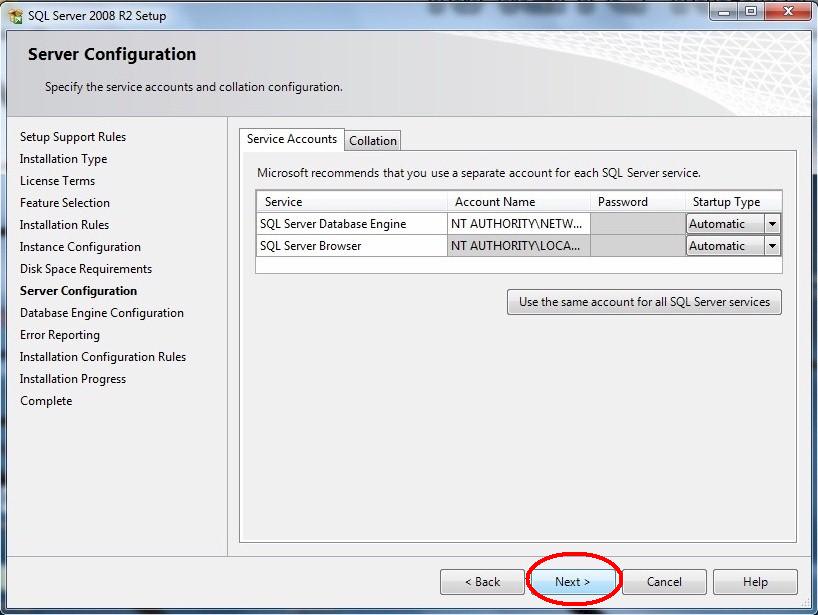Select Installation Configuration Rules step
The height and width of the screenshot is (615, 818).
[103, 357]
